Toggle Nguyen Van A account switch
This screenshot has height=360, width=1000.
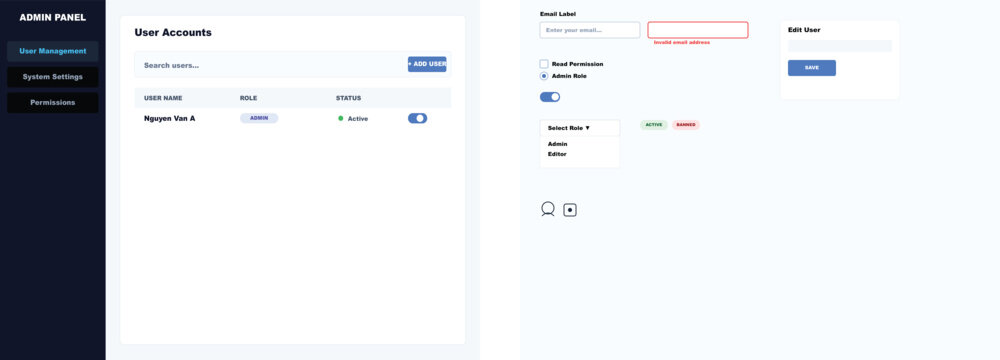[417, 118]
